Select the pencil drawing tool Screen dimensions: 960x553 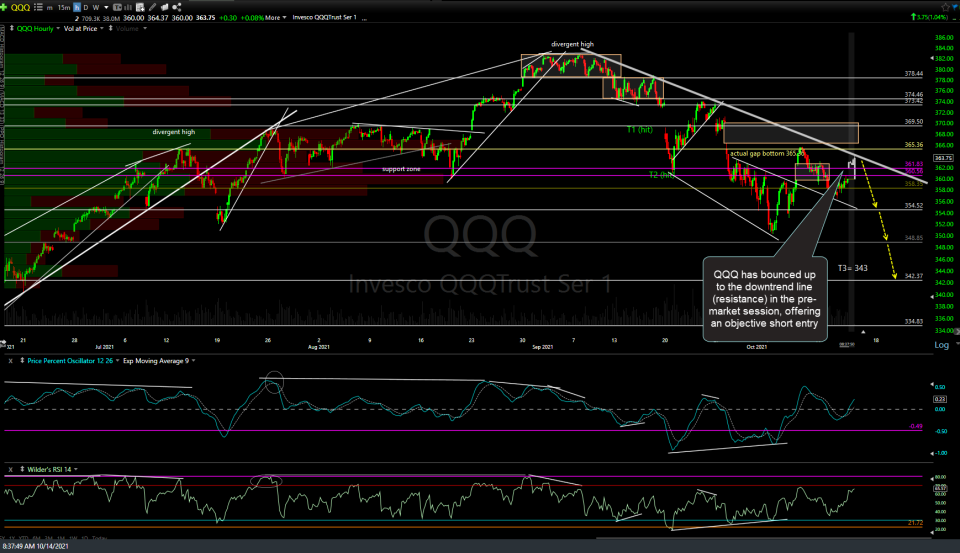[152, 7]
